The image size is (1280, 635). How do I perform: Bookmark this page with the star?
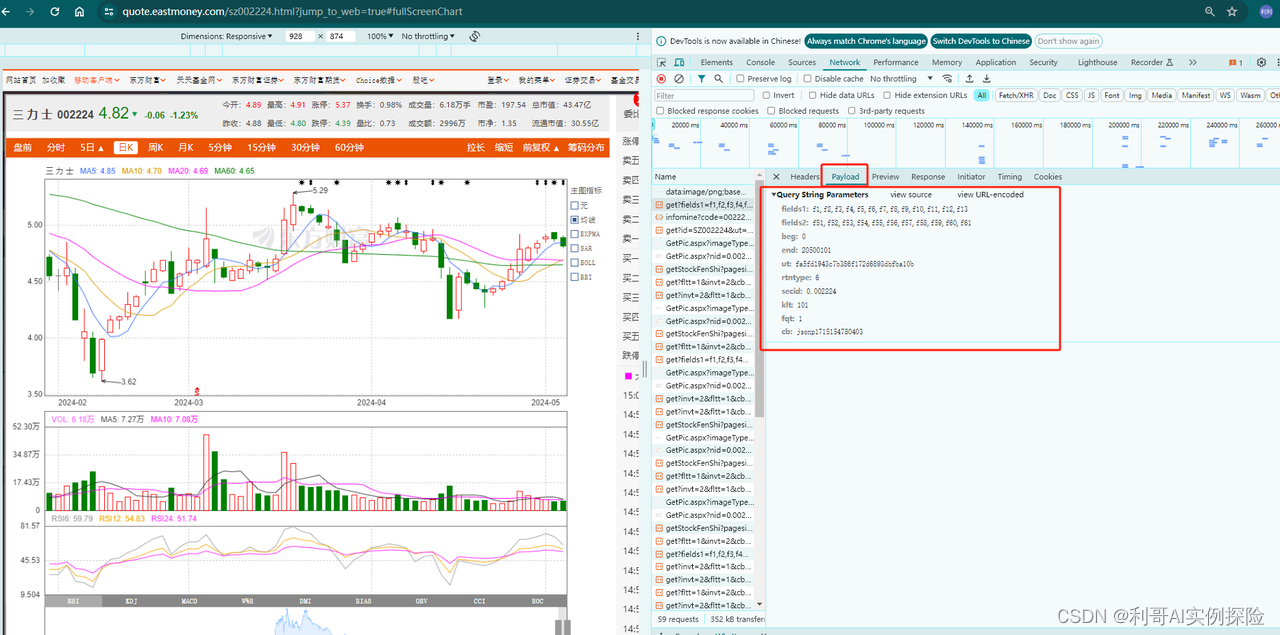pos(1233,12)
